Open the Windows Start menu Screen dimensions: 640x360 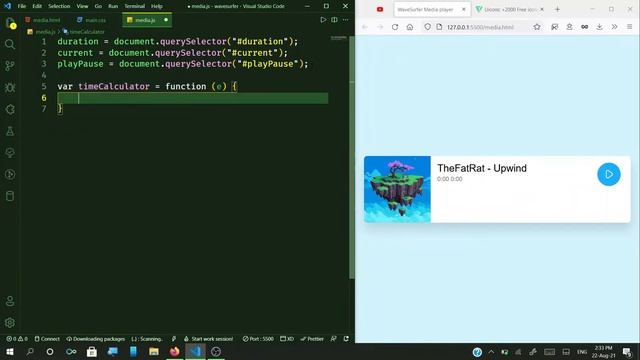(x=10, y=351)
